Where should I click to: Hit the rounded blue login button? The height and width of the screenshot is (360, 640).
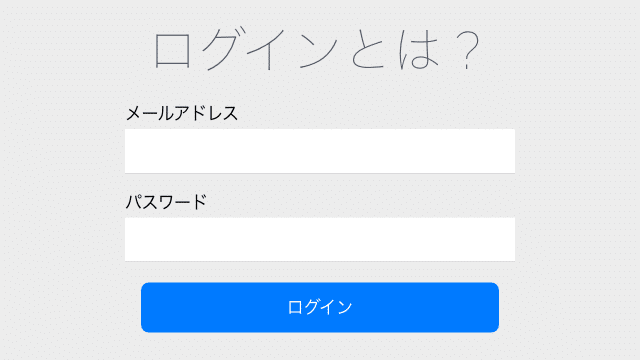coord(320,307)
